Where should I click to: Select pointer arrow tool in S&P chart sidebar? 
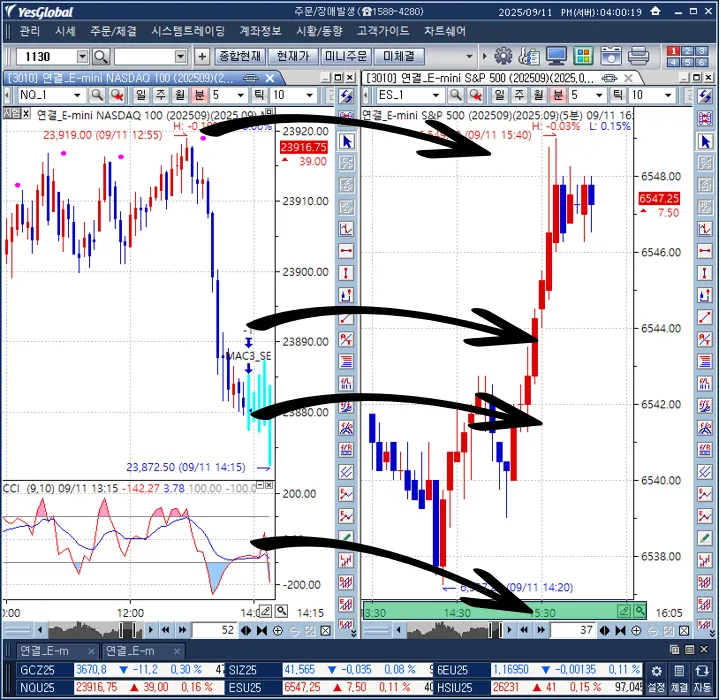tap(705, 141)
